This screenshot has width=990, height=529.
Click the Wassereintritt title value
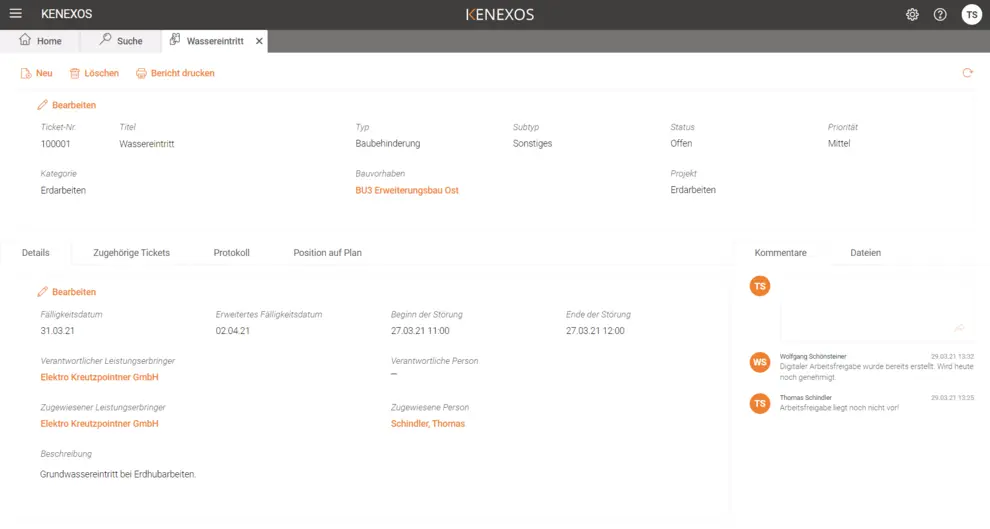146,144
